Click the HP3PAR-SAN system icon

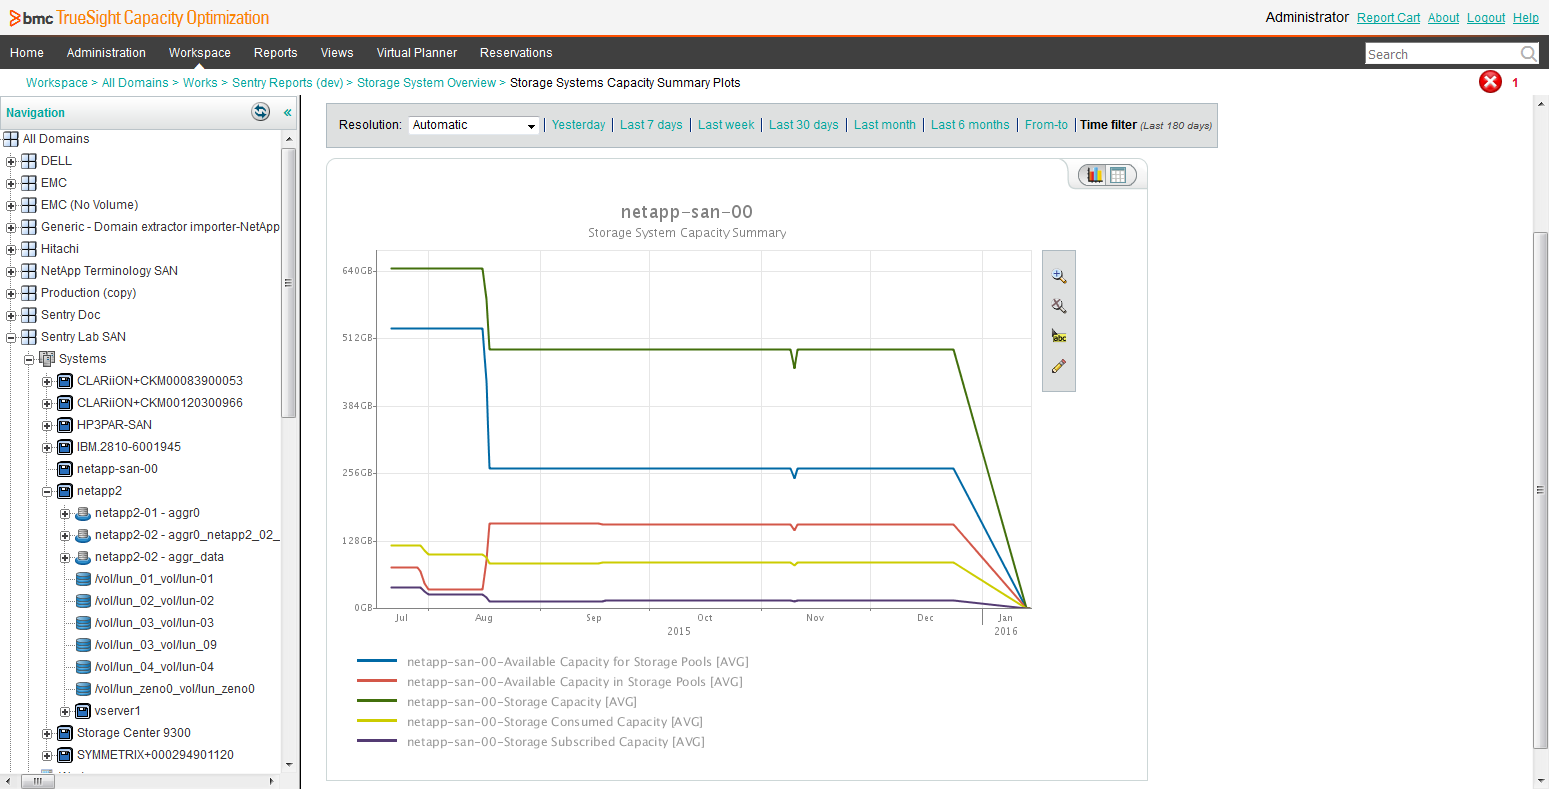coord(65,425)
